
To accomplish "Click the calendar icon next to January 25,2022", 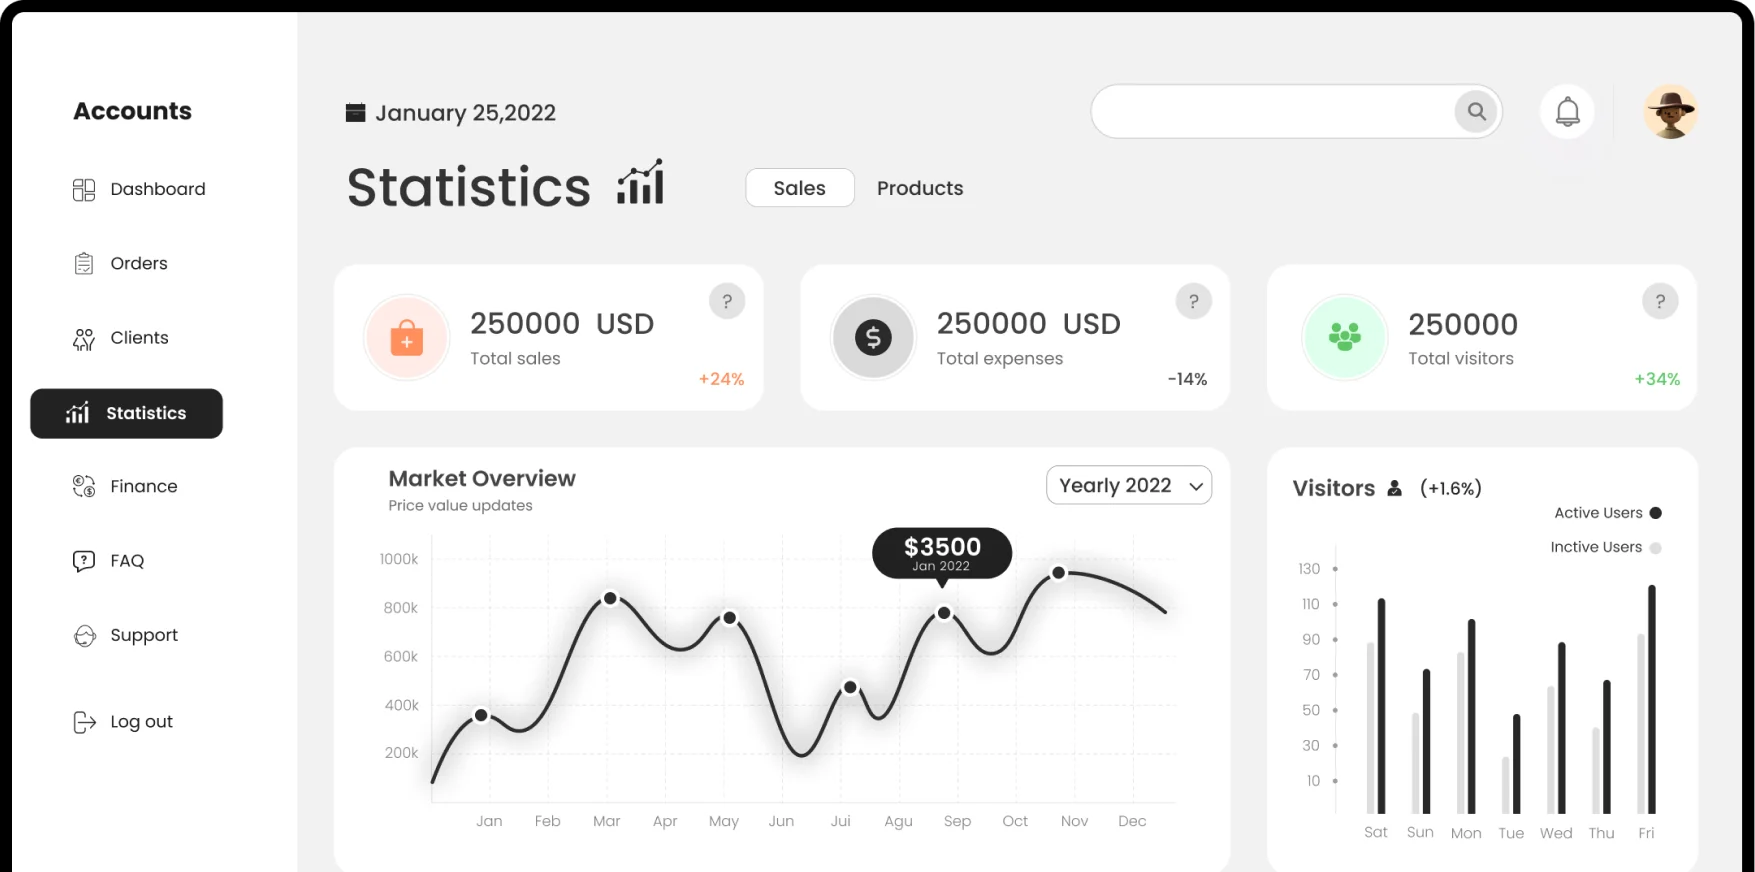I will pyautogui.click(x=355, y=112).
